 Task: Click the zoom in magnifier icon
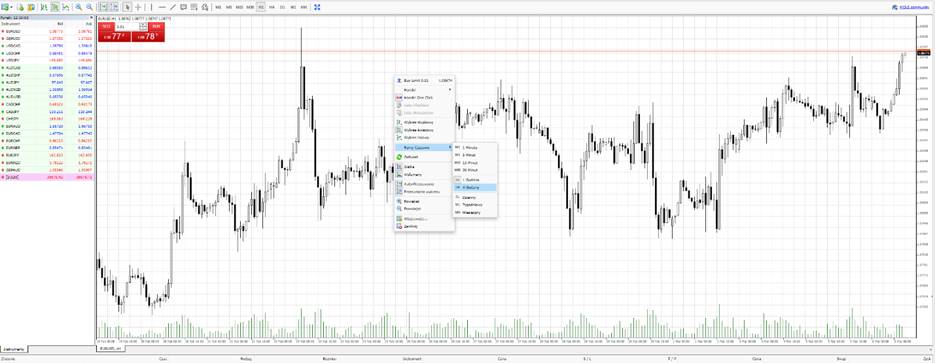coord(79,7)
